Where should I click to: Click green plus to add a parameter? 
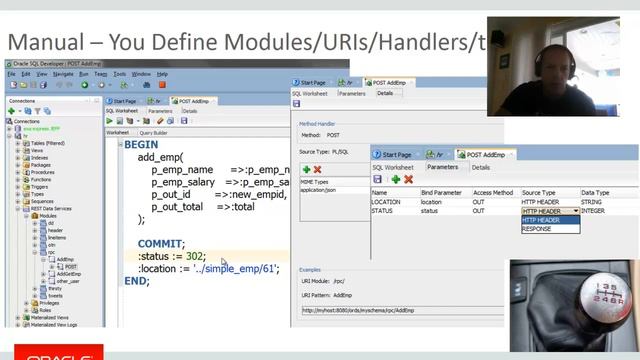396,179
